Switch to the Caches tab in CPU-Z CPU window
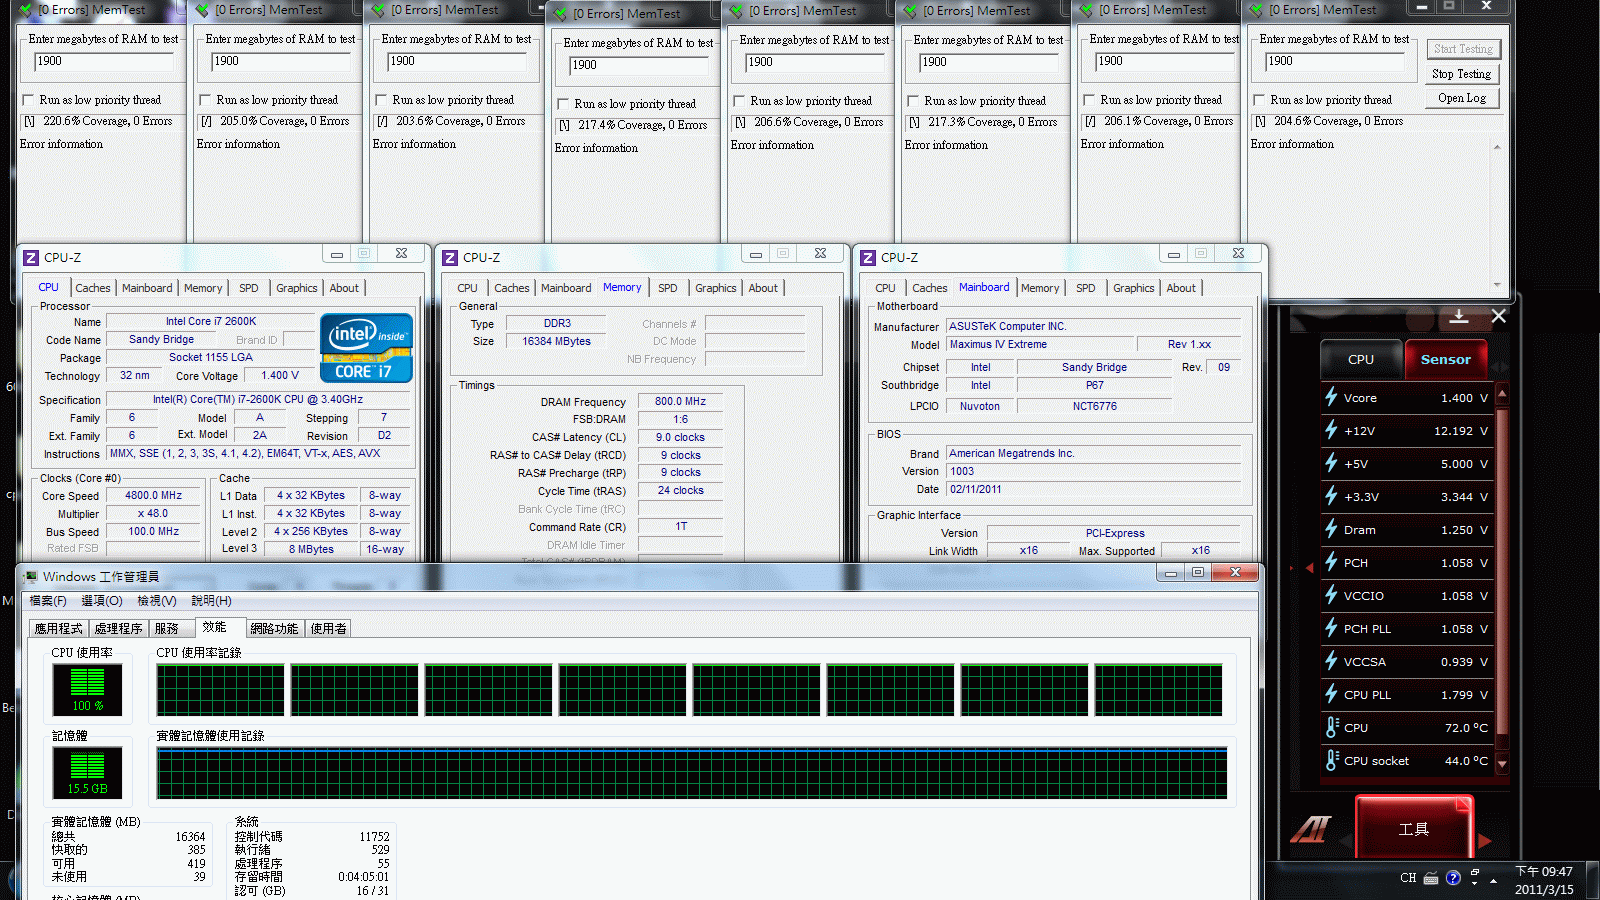This screenshot has height=900, width=1600. point(93,288)
